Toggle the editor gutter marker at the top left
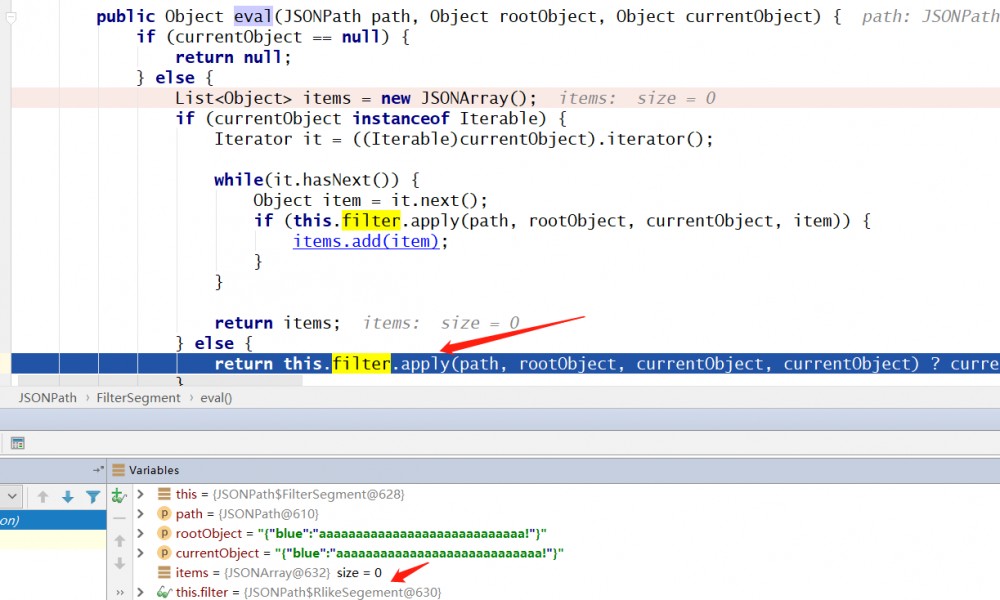The height and width of the screenshot is (600, 1000). pyautogui.click(x=11, y=17)
